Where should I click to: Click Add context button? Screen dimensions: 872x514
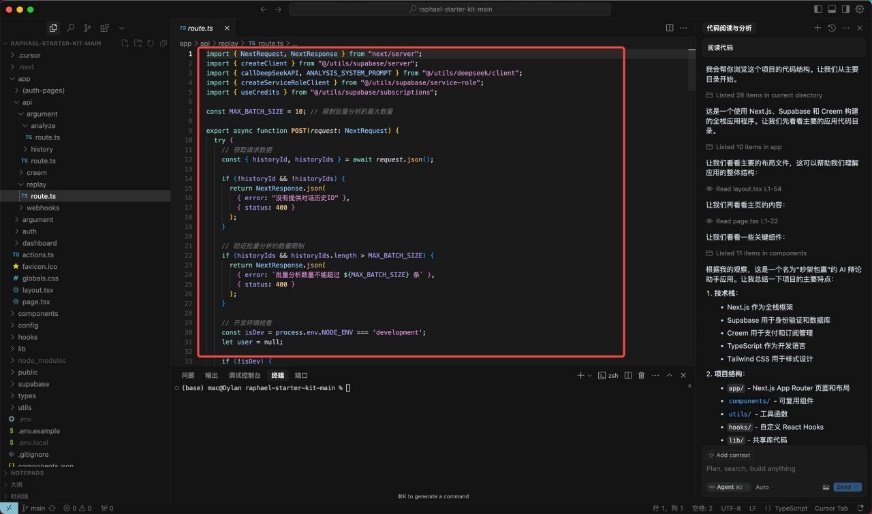click(x=733, y=455)
